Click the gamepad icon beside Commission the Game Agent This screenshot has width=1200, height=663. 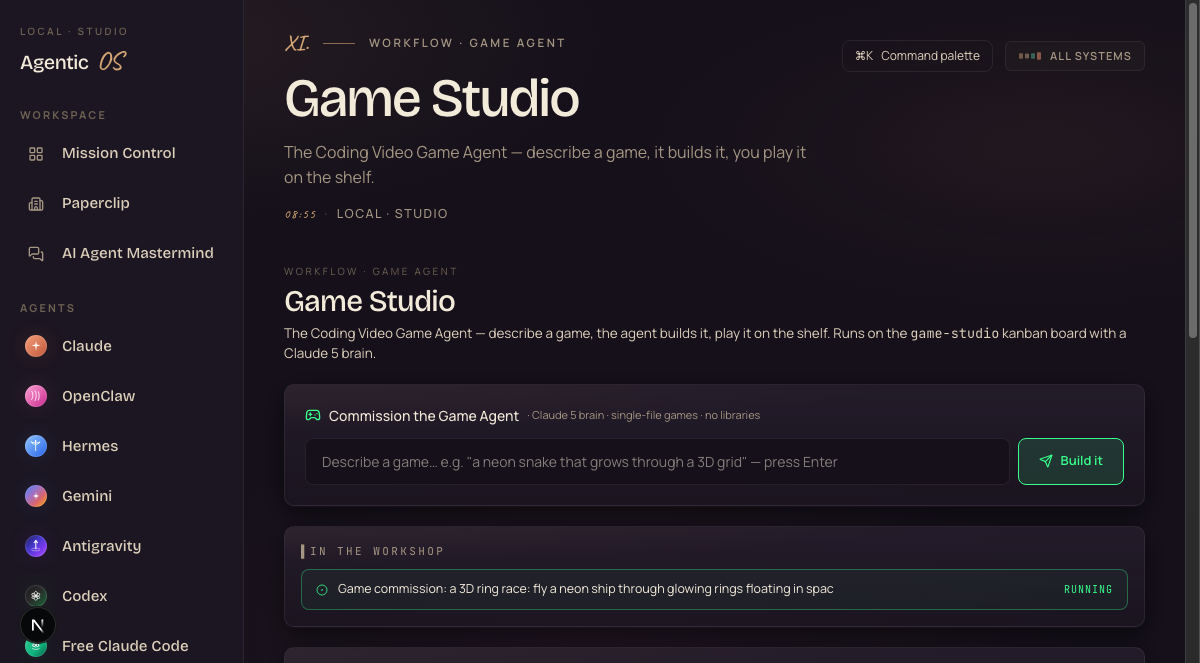313,415
